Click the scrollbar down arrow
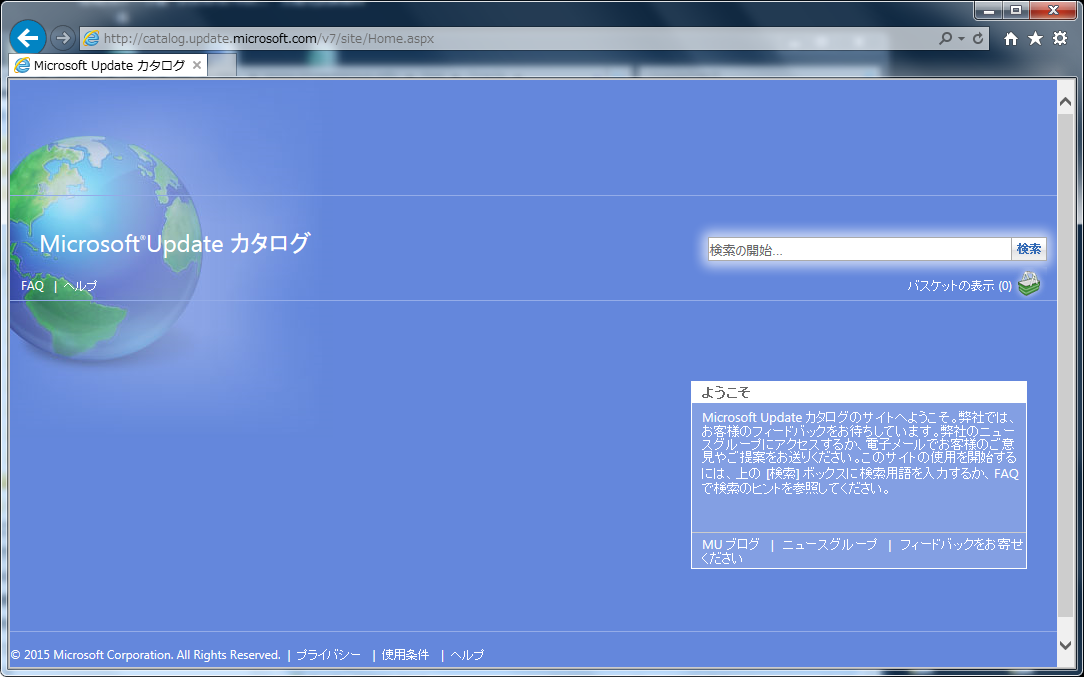 (1066, 645)
